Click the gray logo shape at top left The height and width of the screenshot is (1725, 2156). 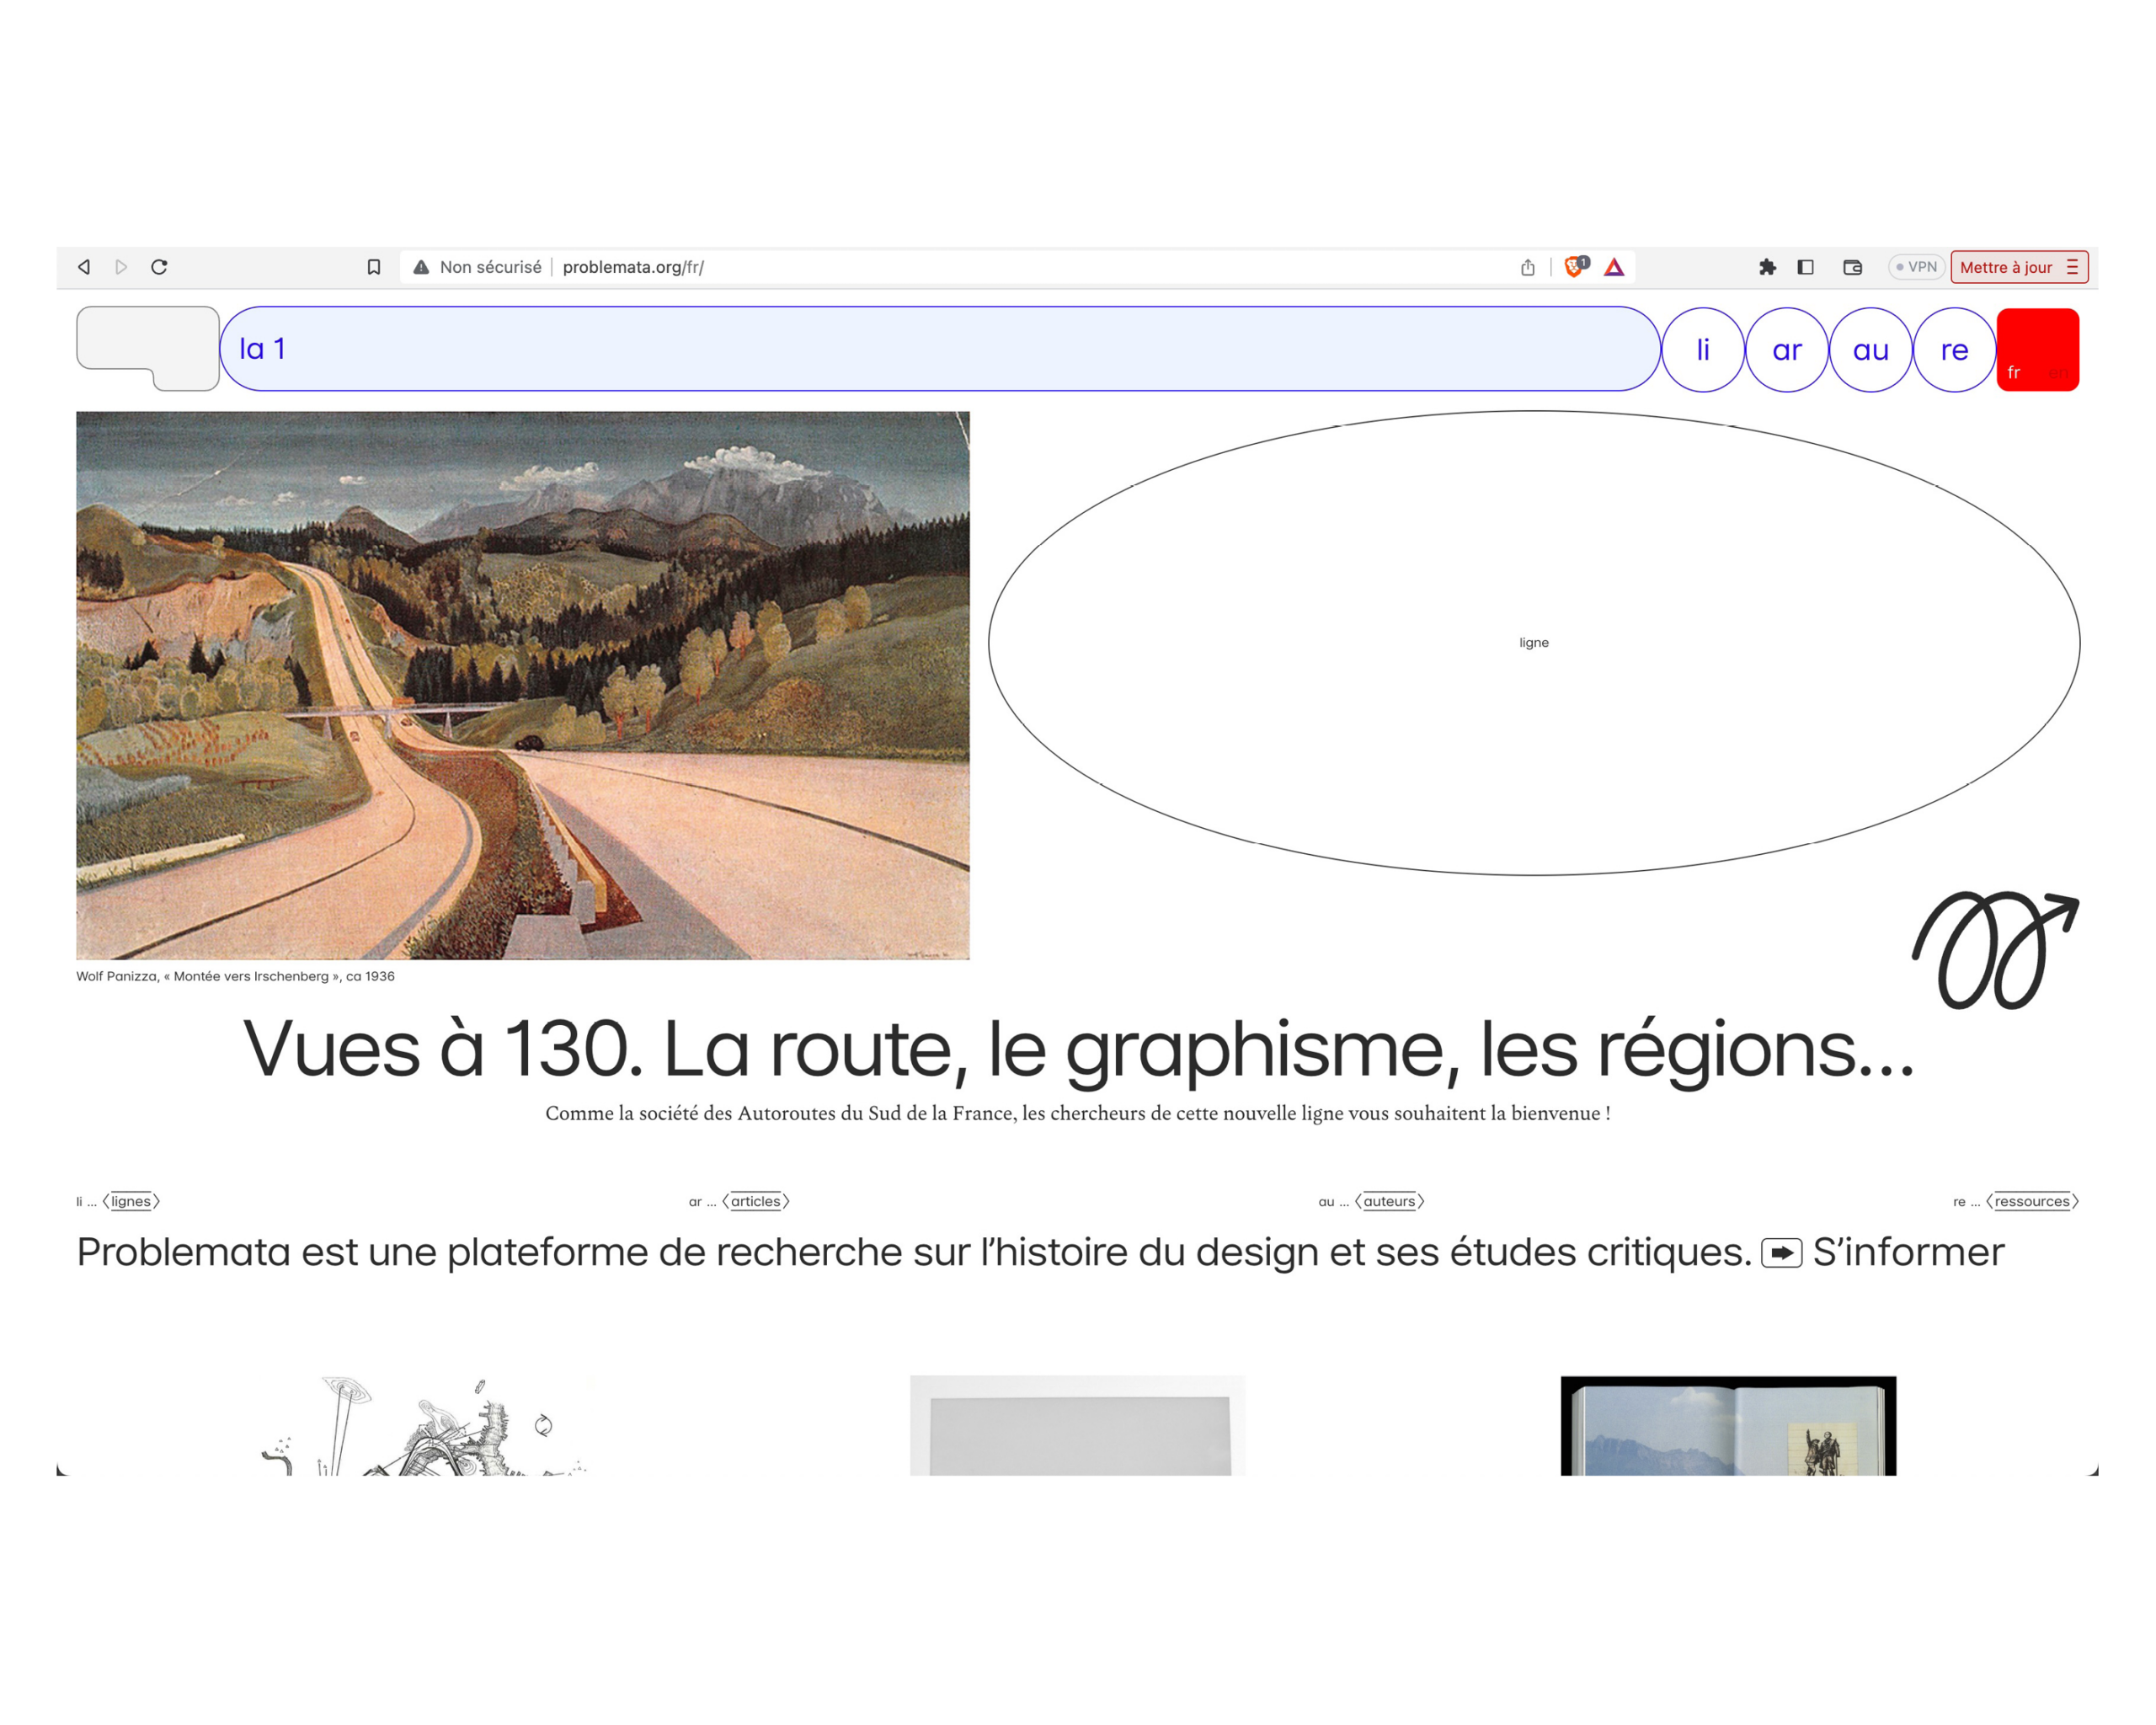pos(148,347)
